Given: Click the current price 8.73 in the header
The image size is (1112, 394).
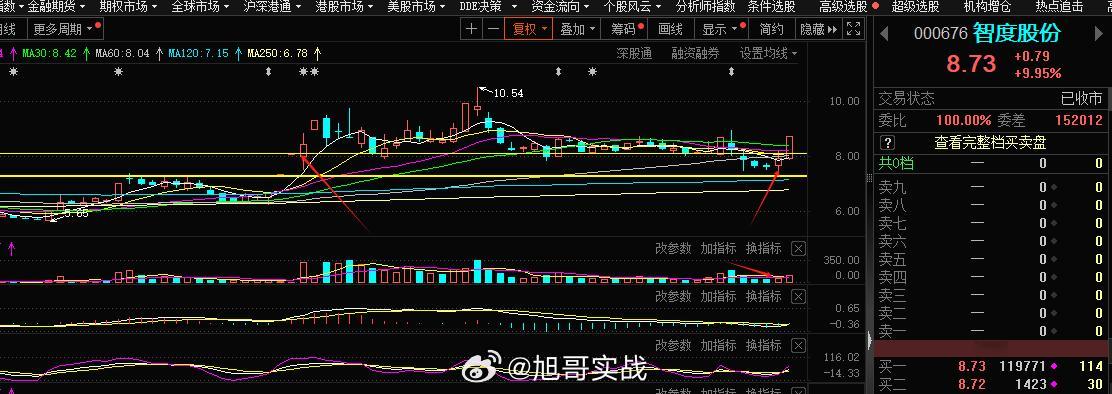Looking at the screenshot, I should 972,64.
